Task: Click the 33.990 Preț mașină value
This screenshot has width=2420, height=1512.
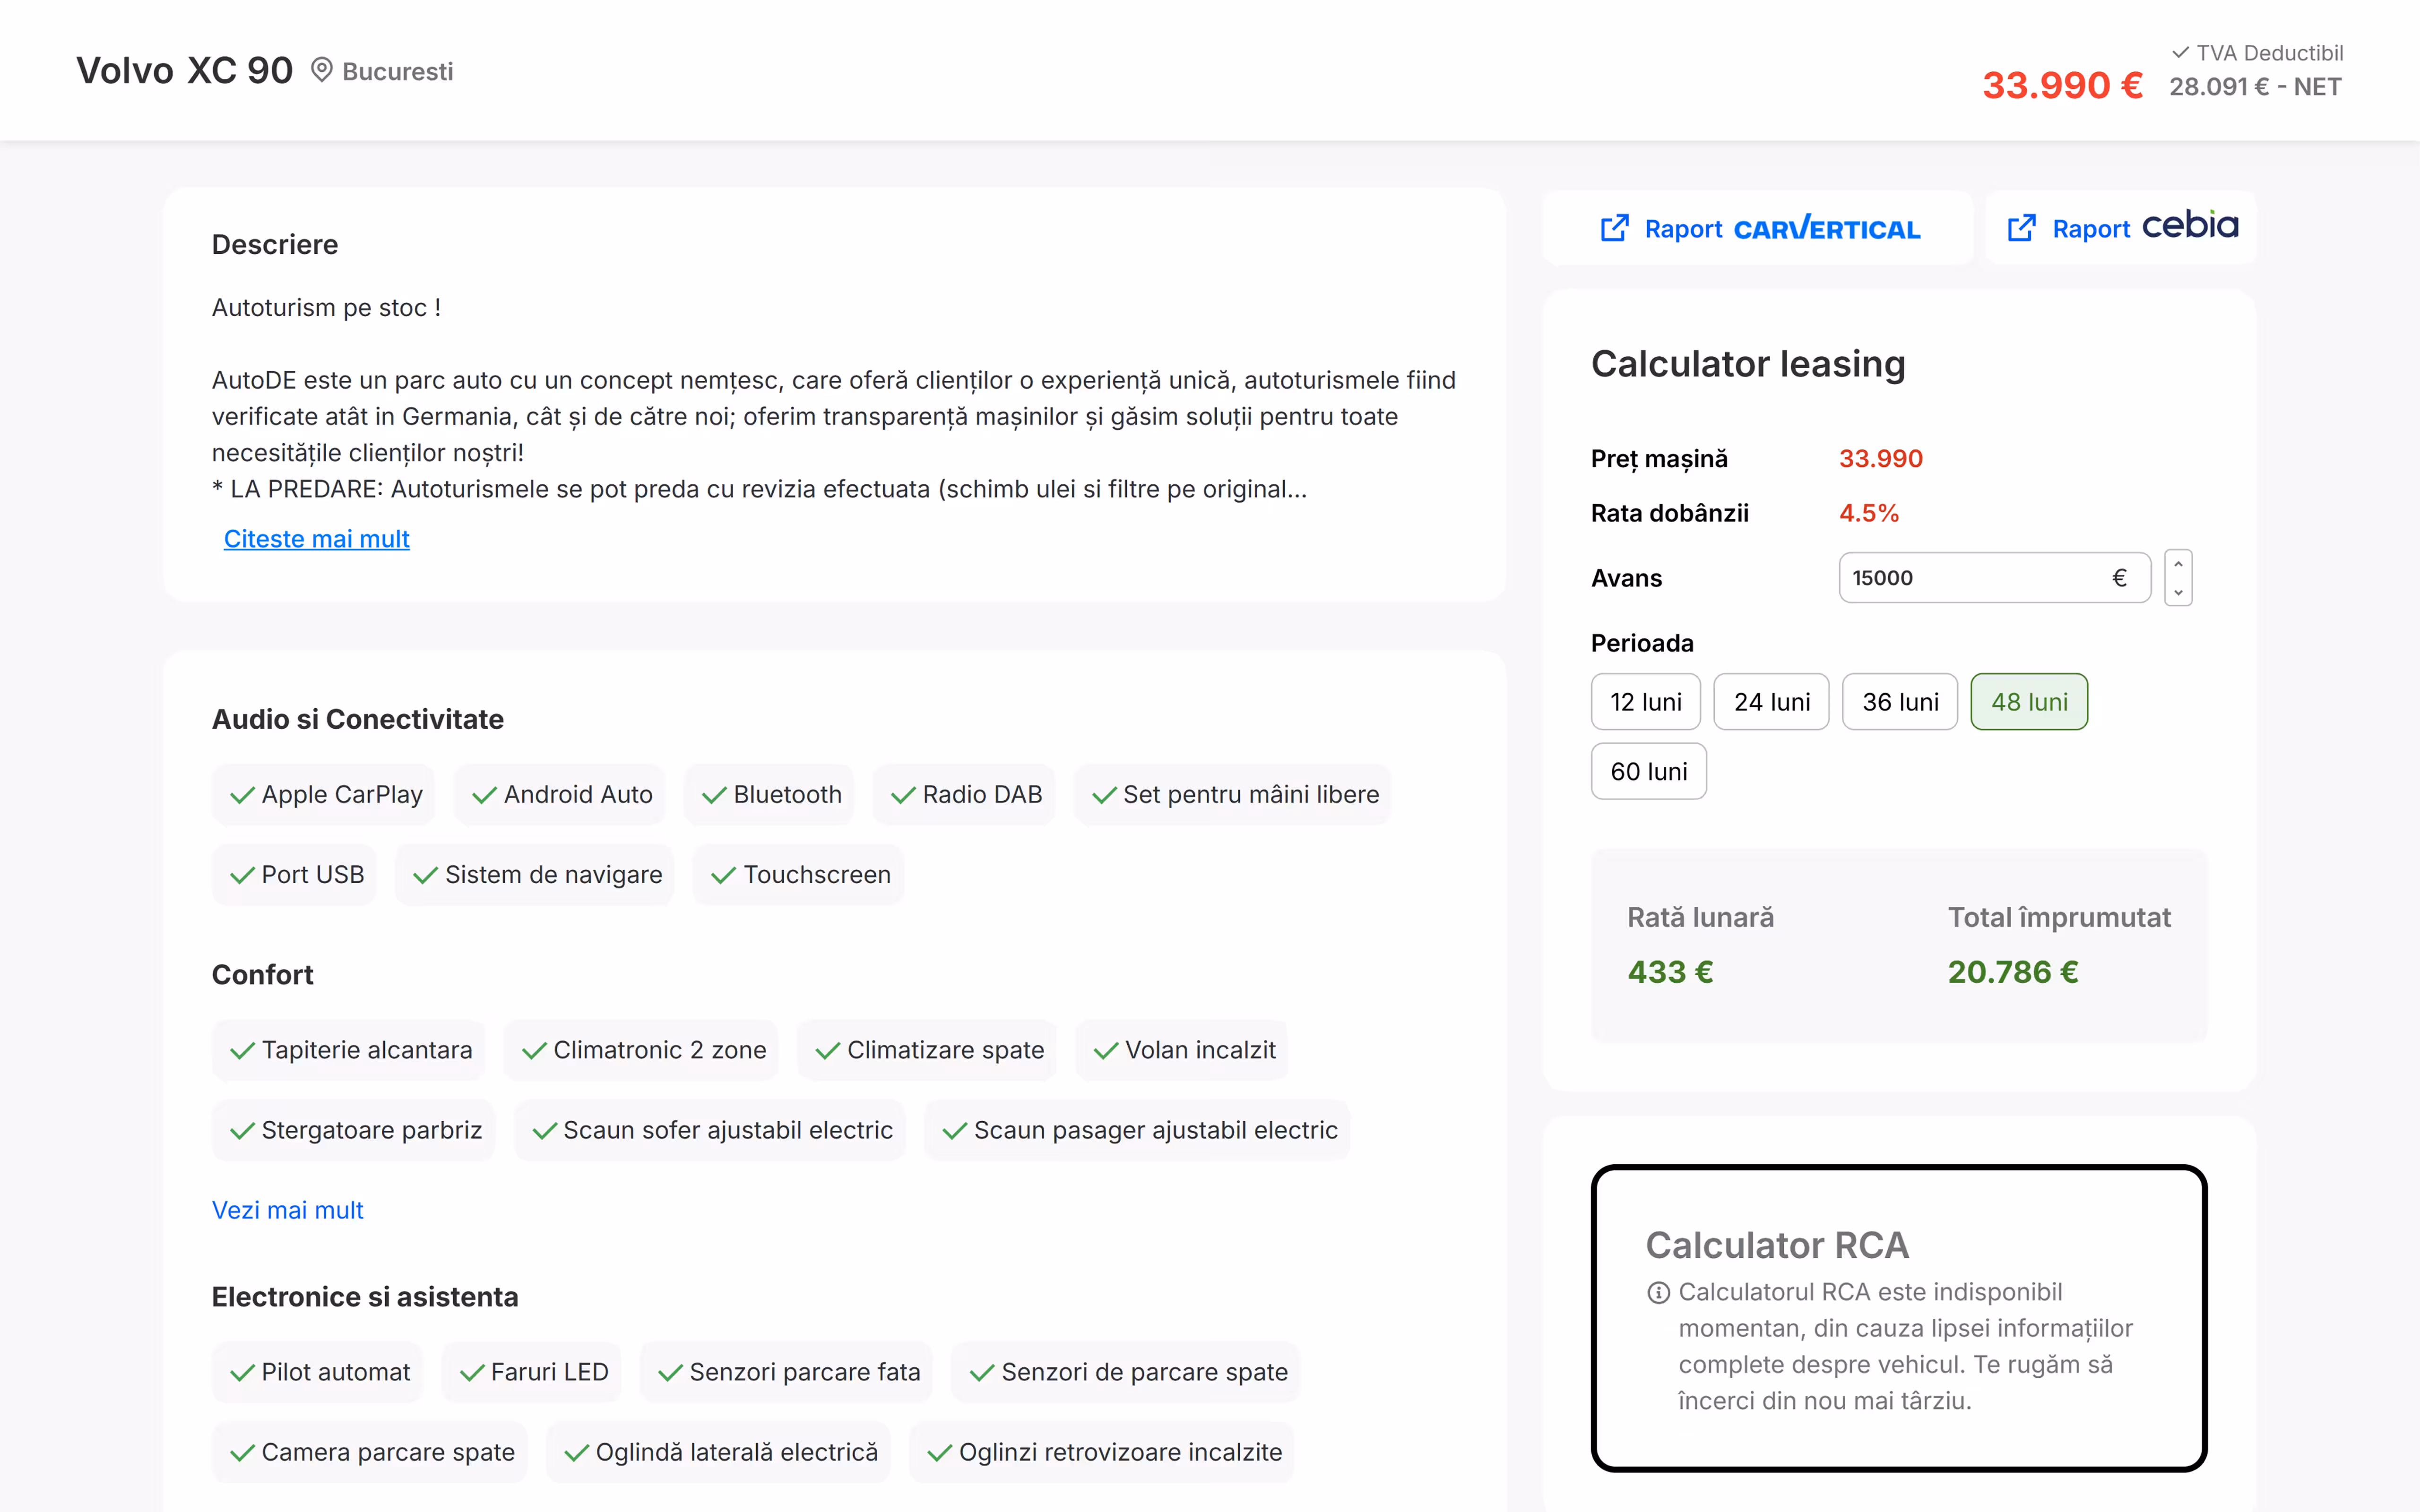Action: coord(1881,459)
